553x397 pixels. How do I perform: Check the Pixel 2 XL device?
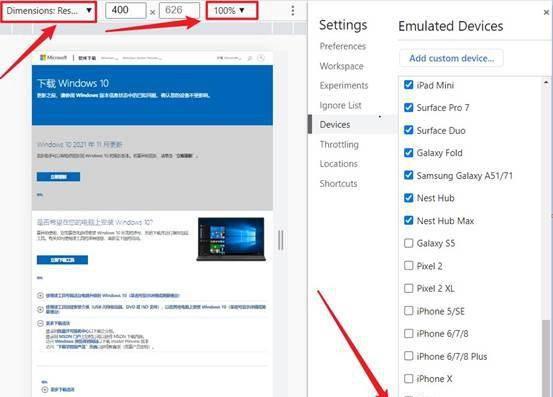tap(408, 288)
